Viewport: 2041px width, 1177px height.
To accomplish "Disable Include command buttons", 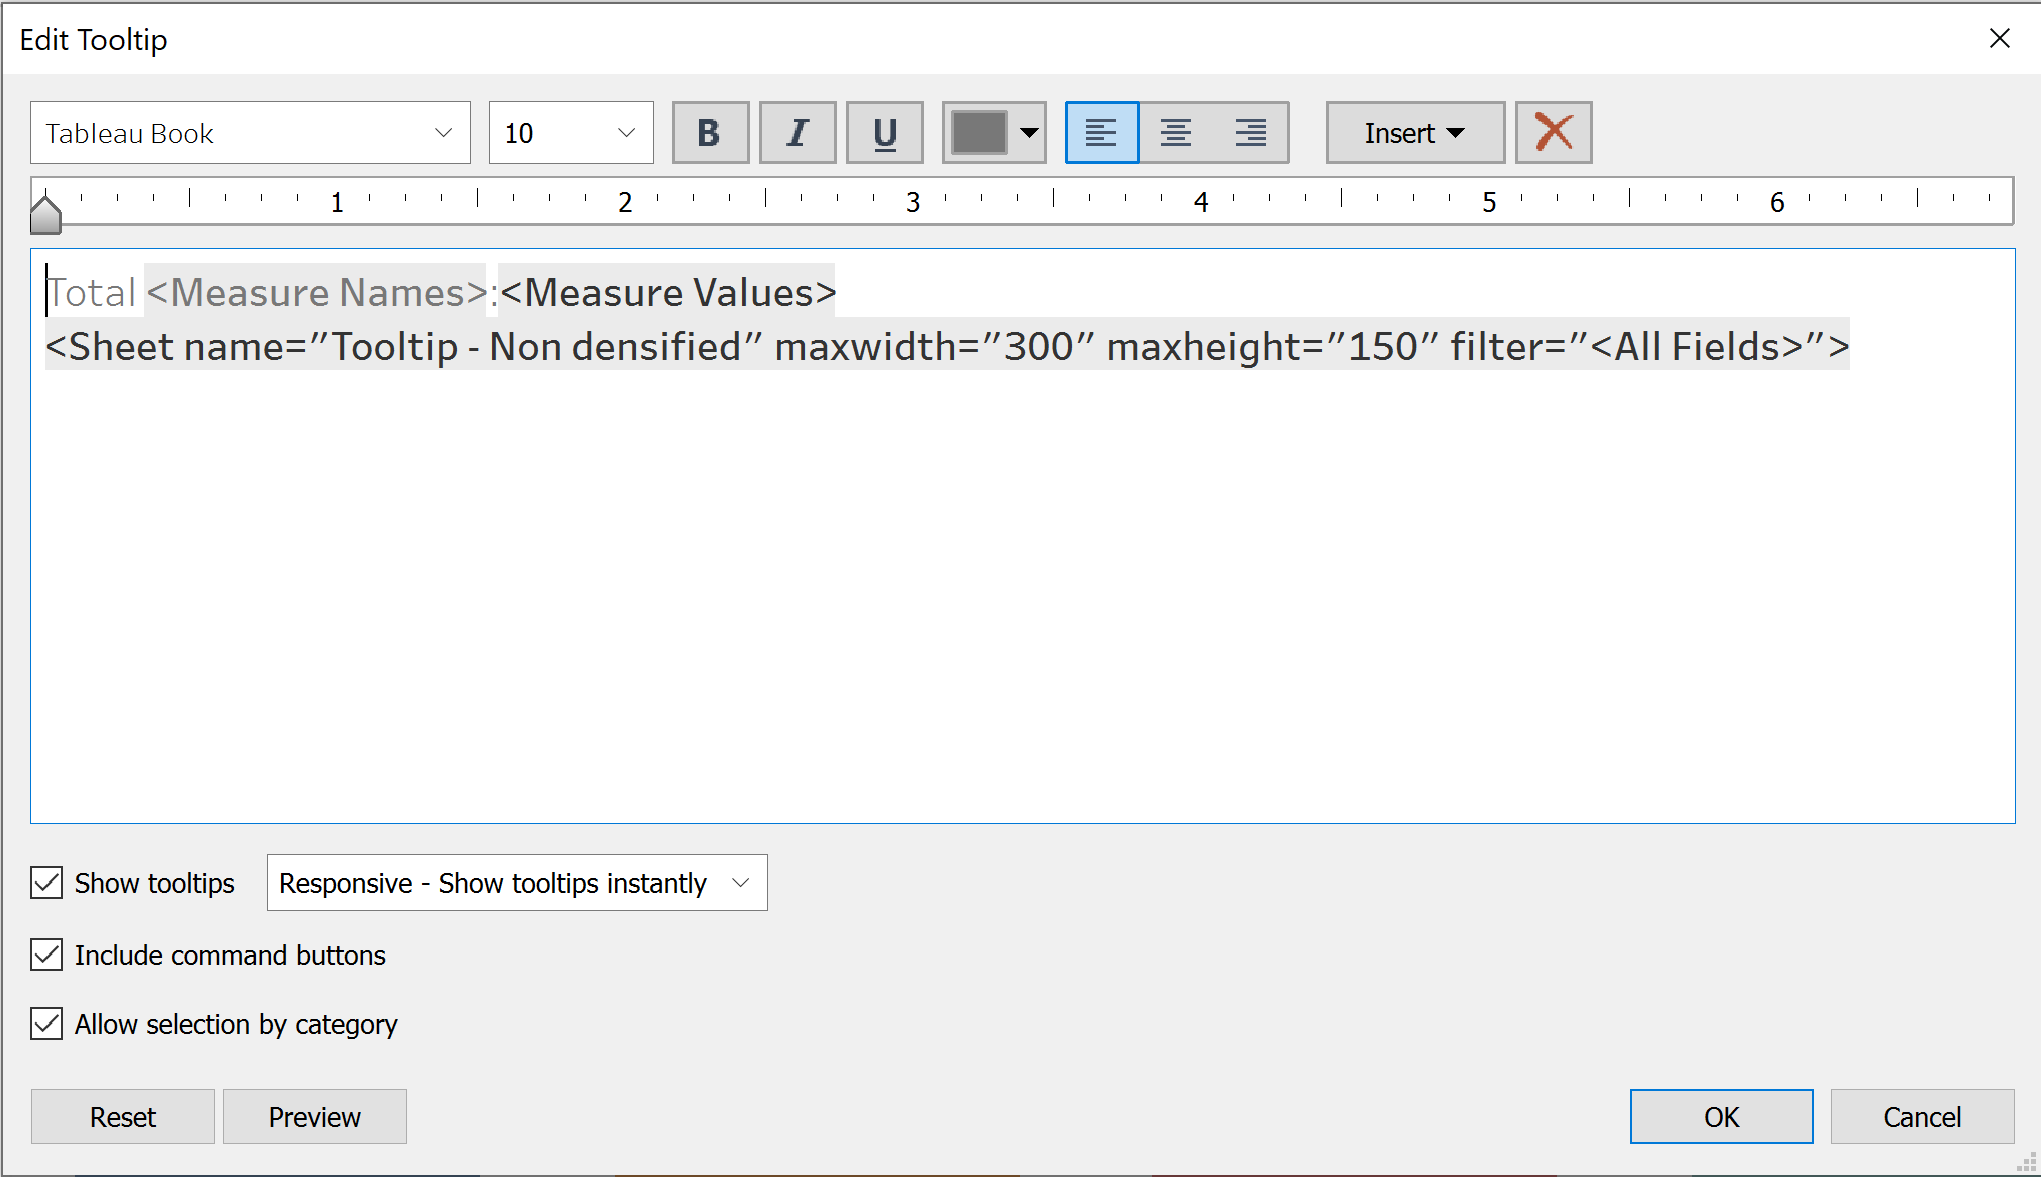I will click(47, 955).
